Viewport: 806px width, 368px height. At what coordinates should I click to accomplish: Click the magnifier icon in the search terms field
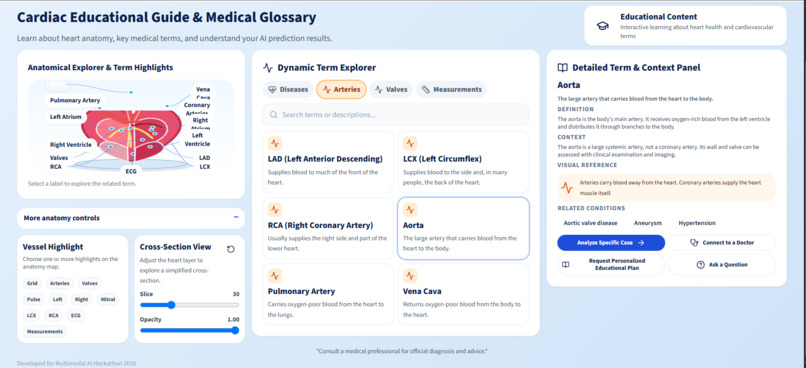click(x=273, y=115)
